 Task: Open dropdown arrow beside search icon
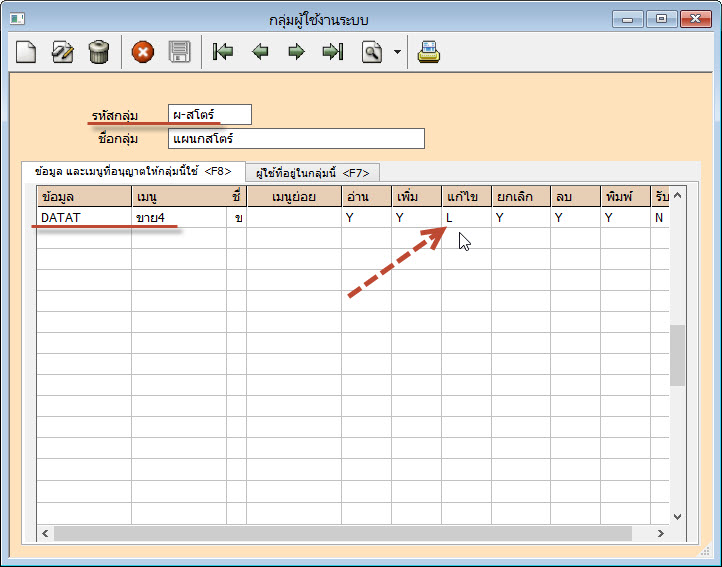[x=397, y=52]
